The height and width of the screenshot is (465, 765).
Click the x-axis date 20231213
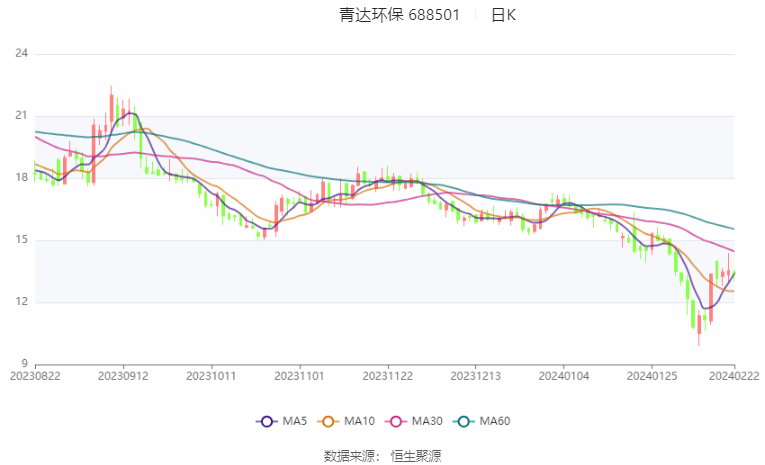click(476, 376)
